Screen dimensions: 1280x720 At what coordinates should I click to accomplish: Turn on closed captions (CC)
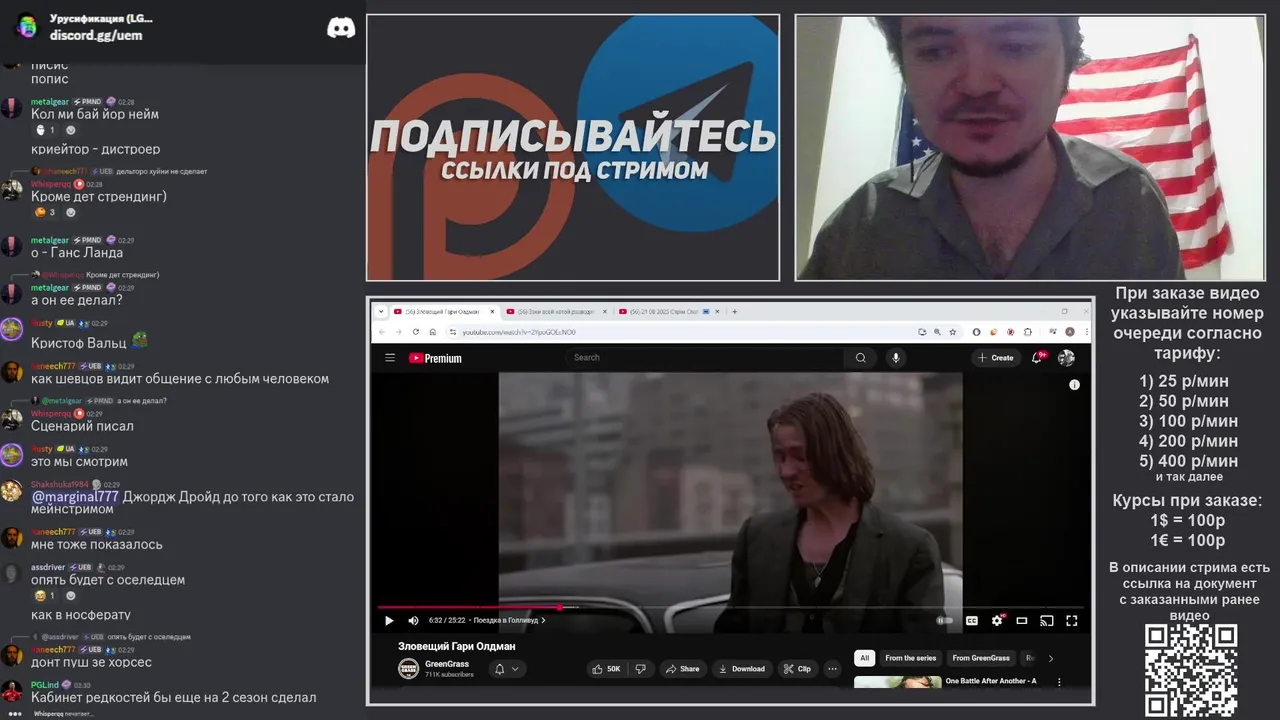[x=971, y=620]
